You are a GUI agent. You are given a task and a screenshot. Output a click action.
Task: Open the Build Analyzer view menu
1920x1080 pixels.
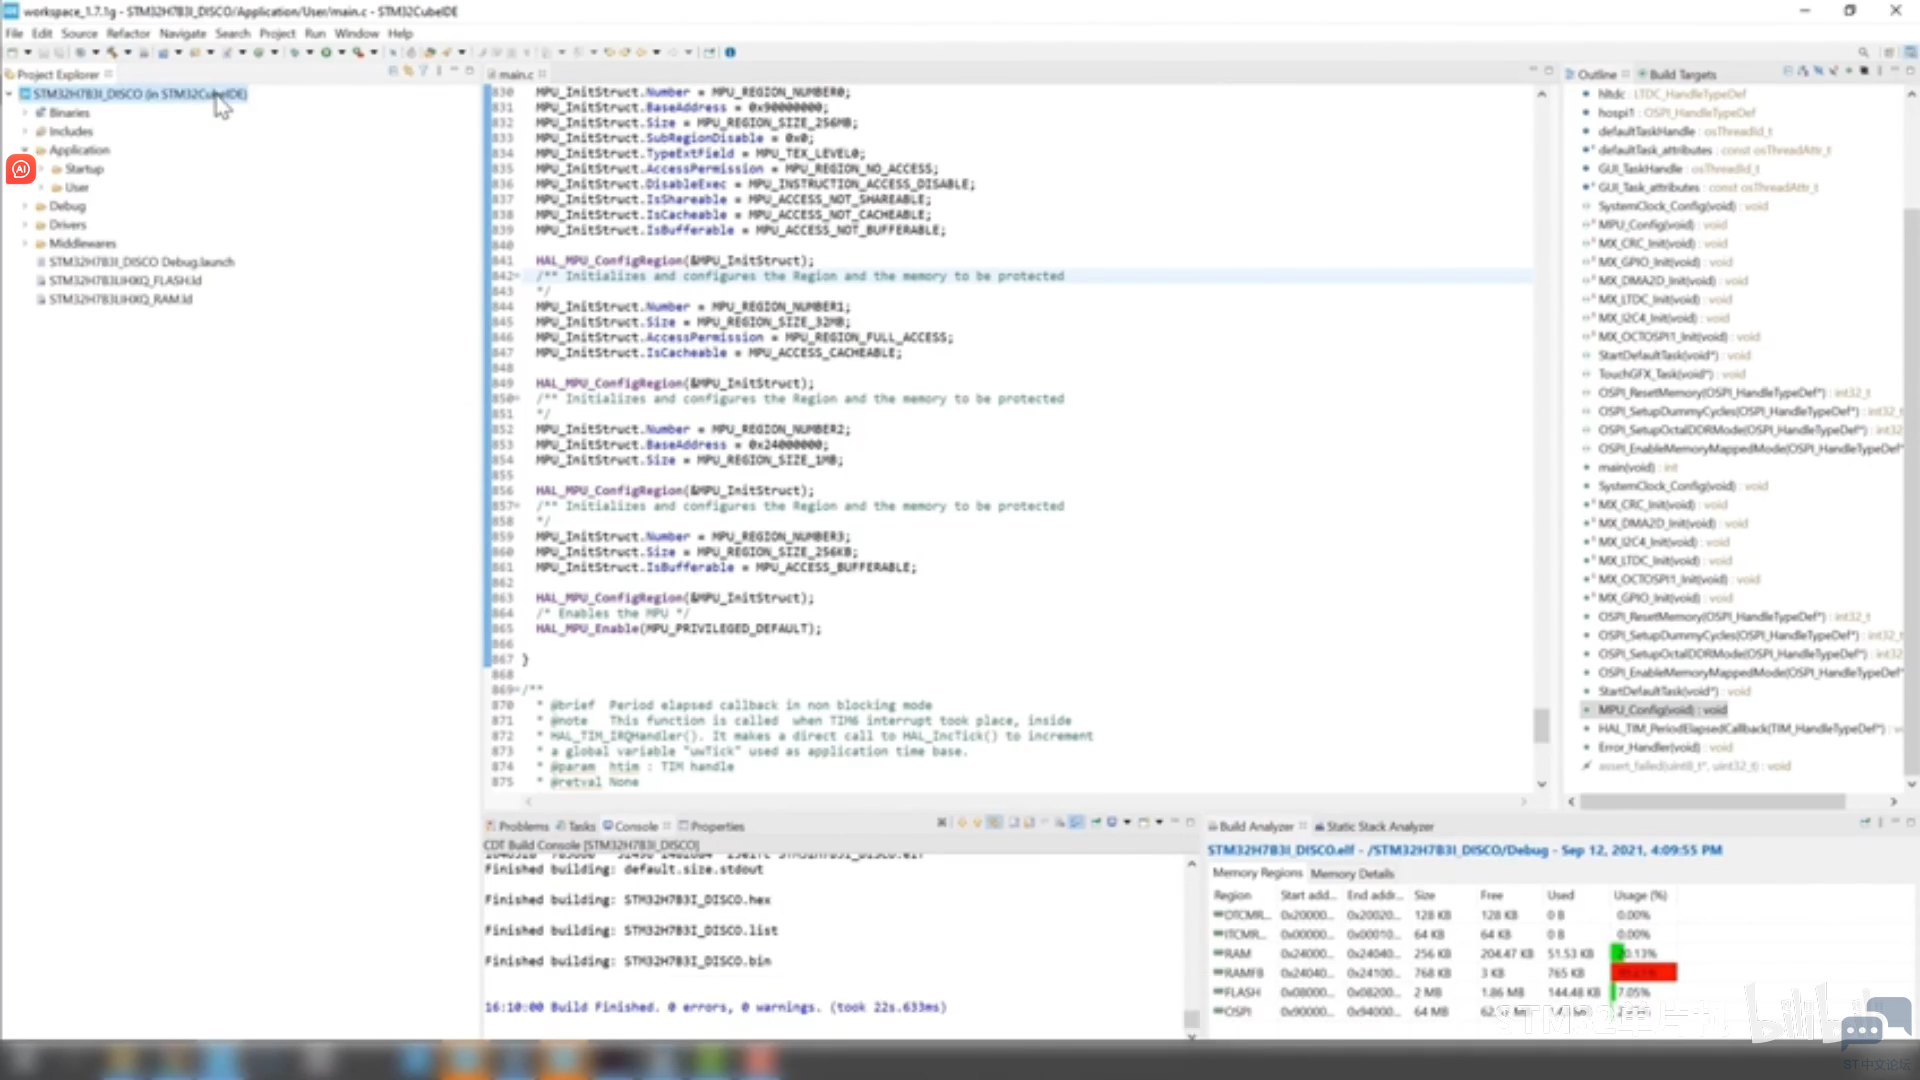coord(1880,823)
